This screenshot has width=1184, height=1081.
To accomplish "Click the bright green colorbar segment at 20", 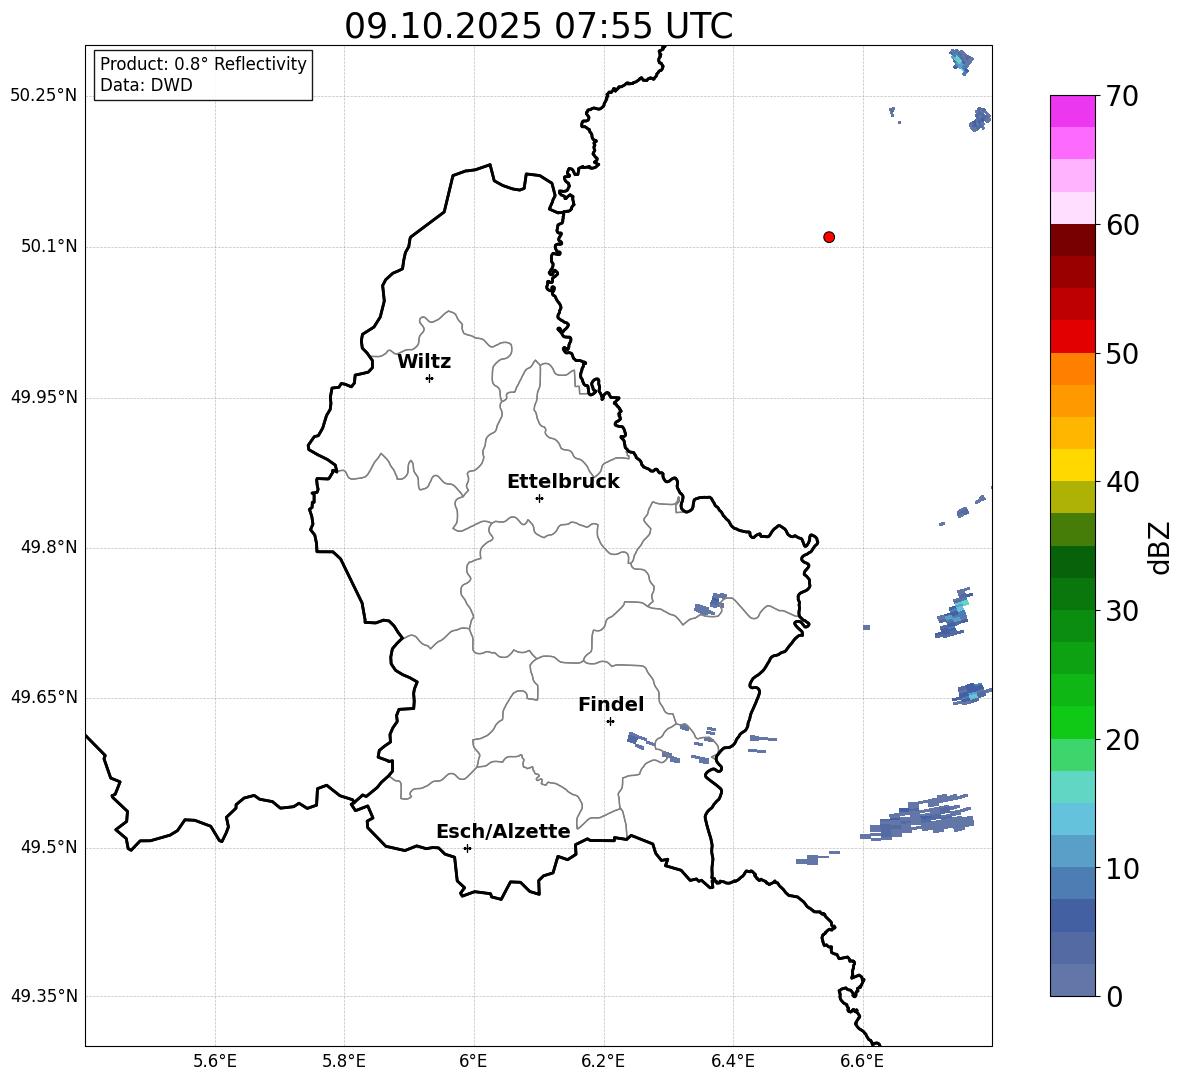I will (x=1072, y=722).
